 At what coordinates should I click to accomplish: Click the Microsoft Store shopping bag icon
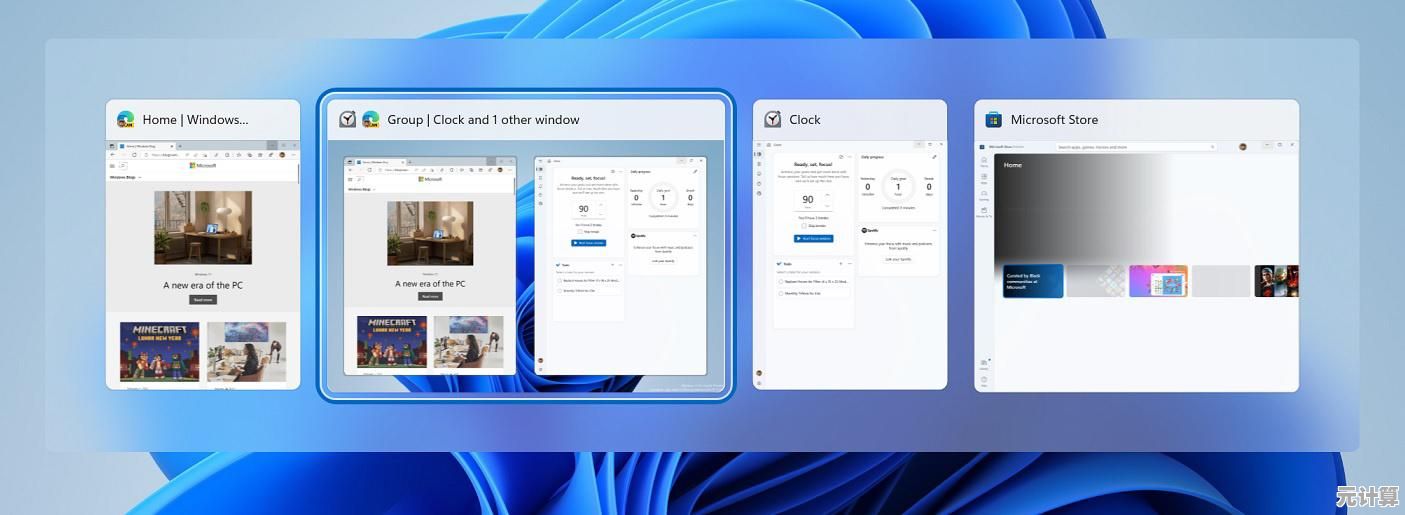tap(994, 120)
